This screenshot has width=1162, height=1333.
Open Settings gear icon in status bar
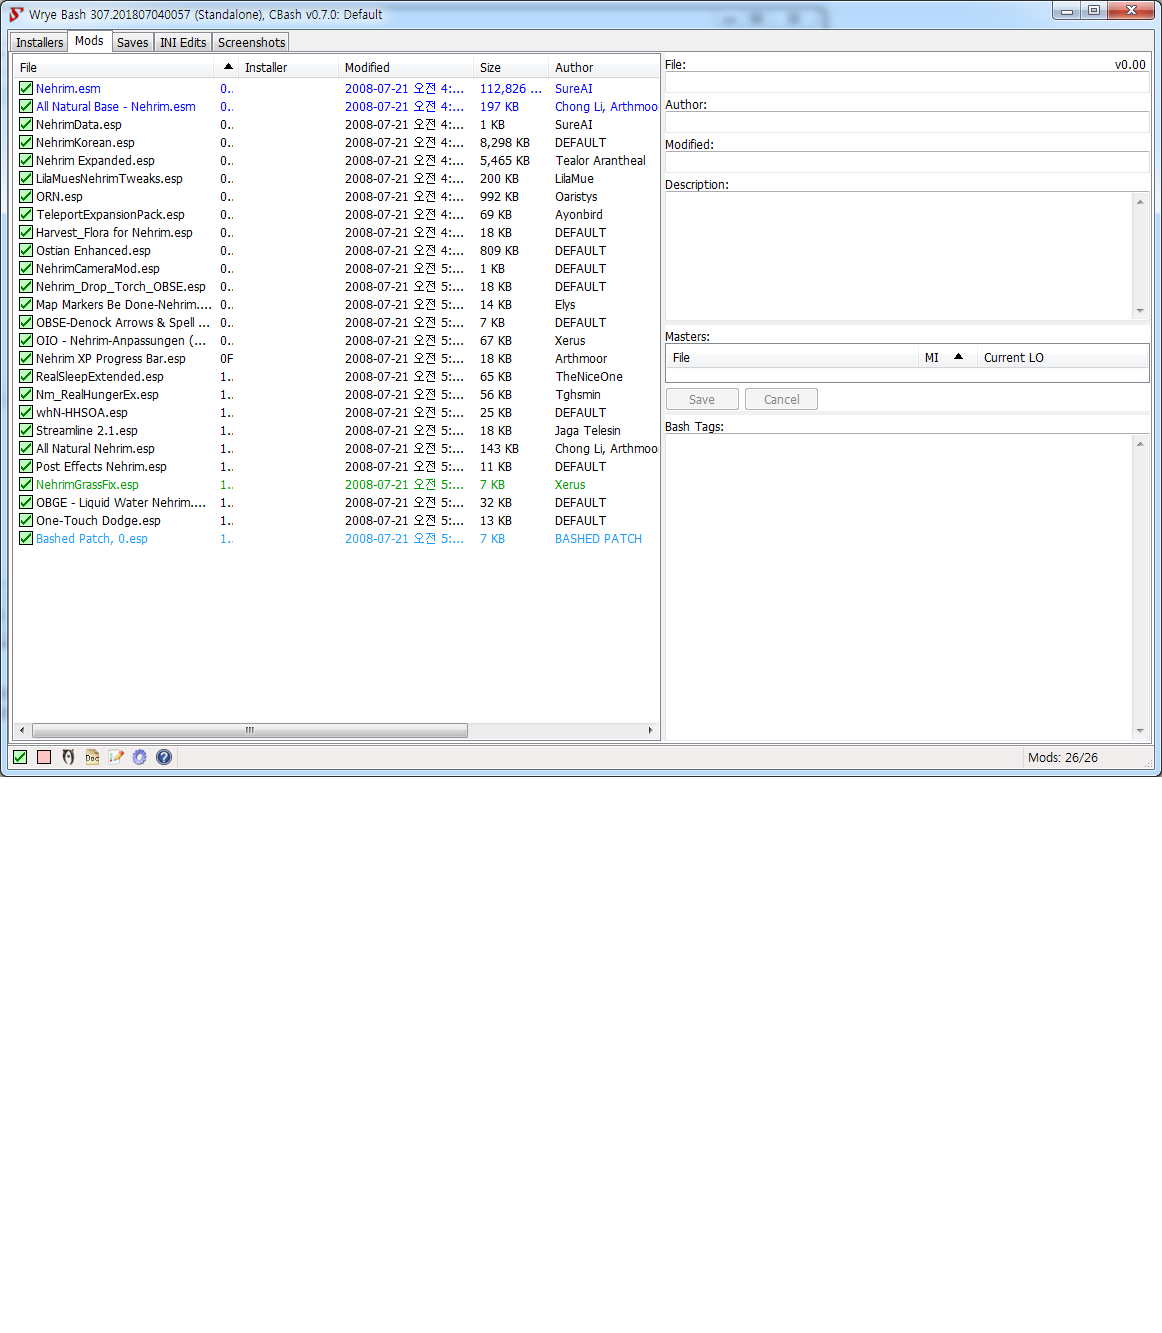[140, 757]
